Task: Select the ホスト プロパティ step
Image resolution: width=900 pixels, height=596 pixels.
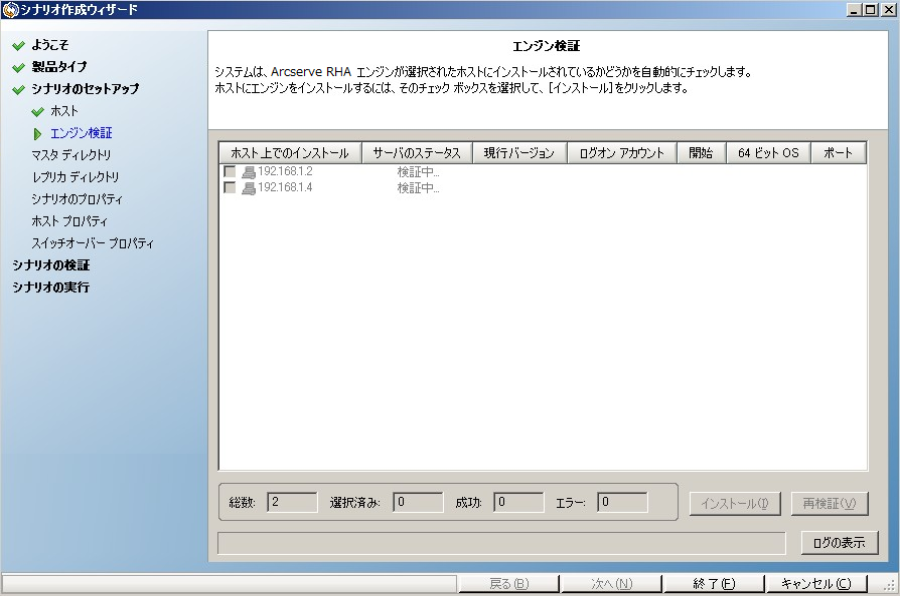Action: pos(69,221)
